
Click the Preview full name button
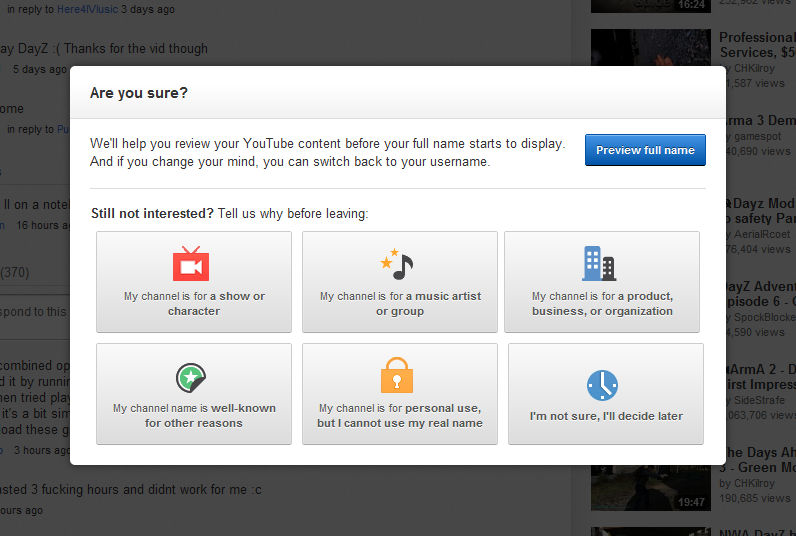[x=645, y=150]
